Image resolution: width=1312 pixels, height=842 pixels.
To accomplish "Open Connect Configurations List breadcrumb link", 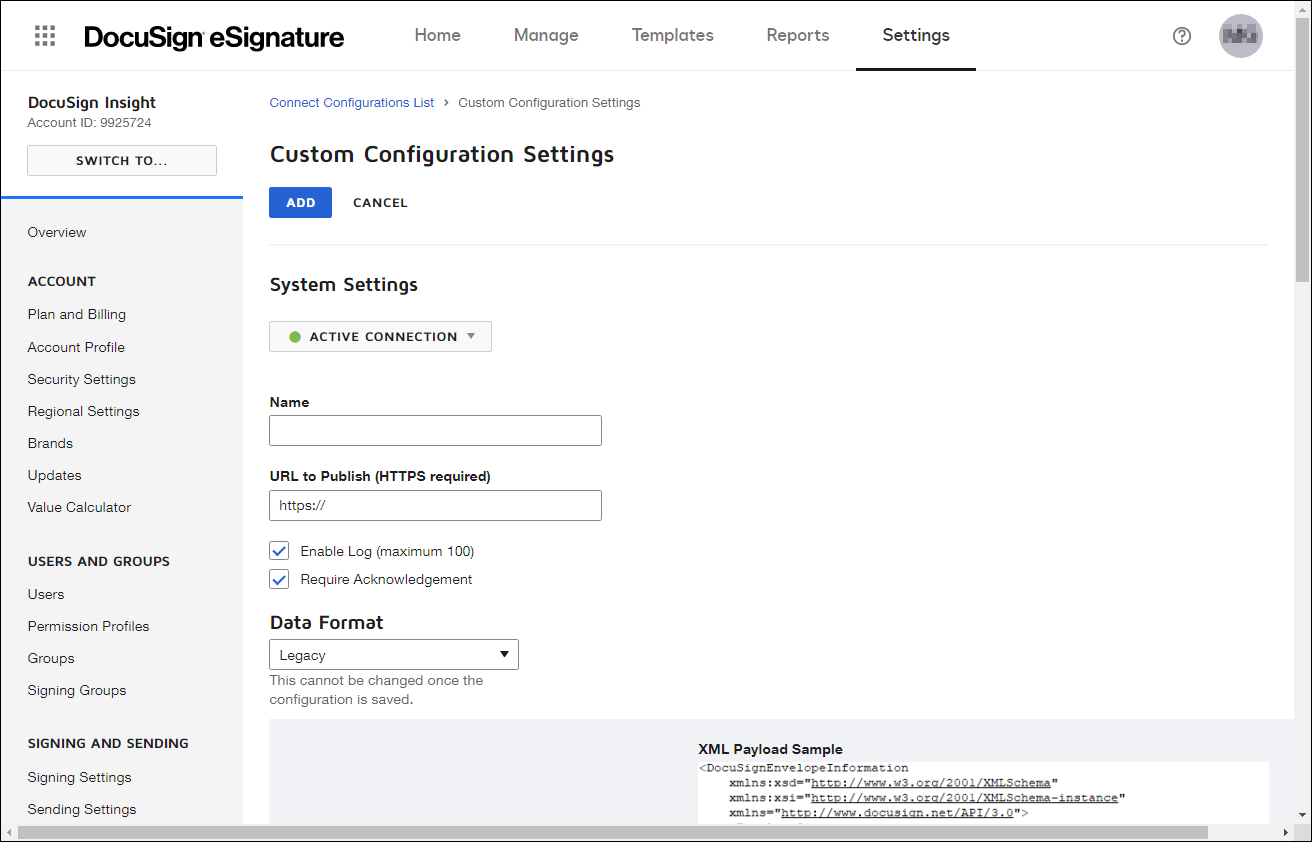I will [x=352, y=102].
